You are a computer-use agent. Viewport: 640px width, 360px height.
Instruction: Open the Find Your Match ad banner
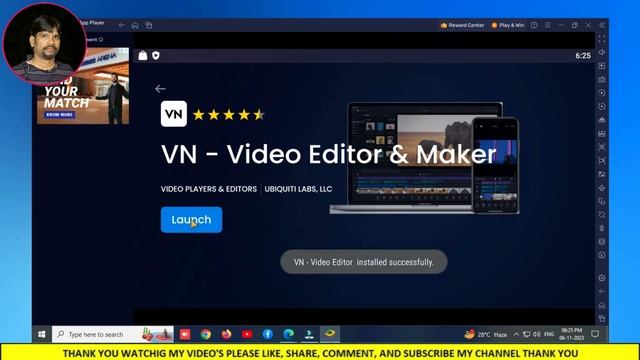point(83,86)
